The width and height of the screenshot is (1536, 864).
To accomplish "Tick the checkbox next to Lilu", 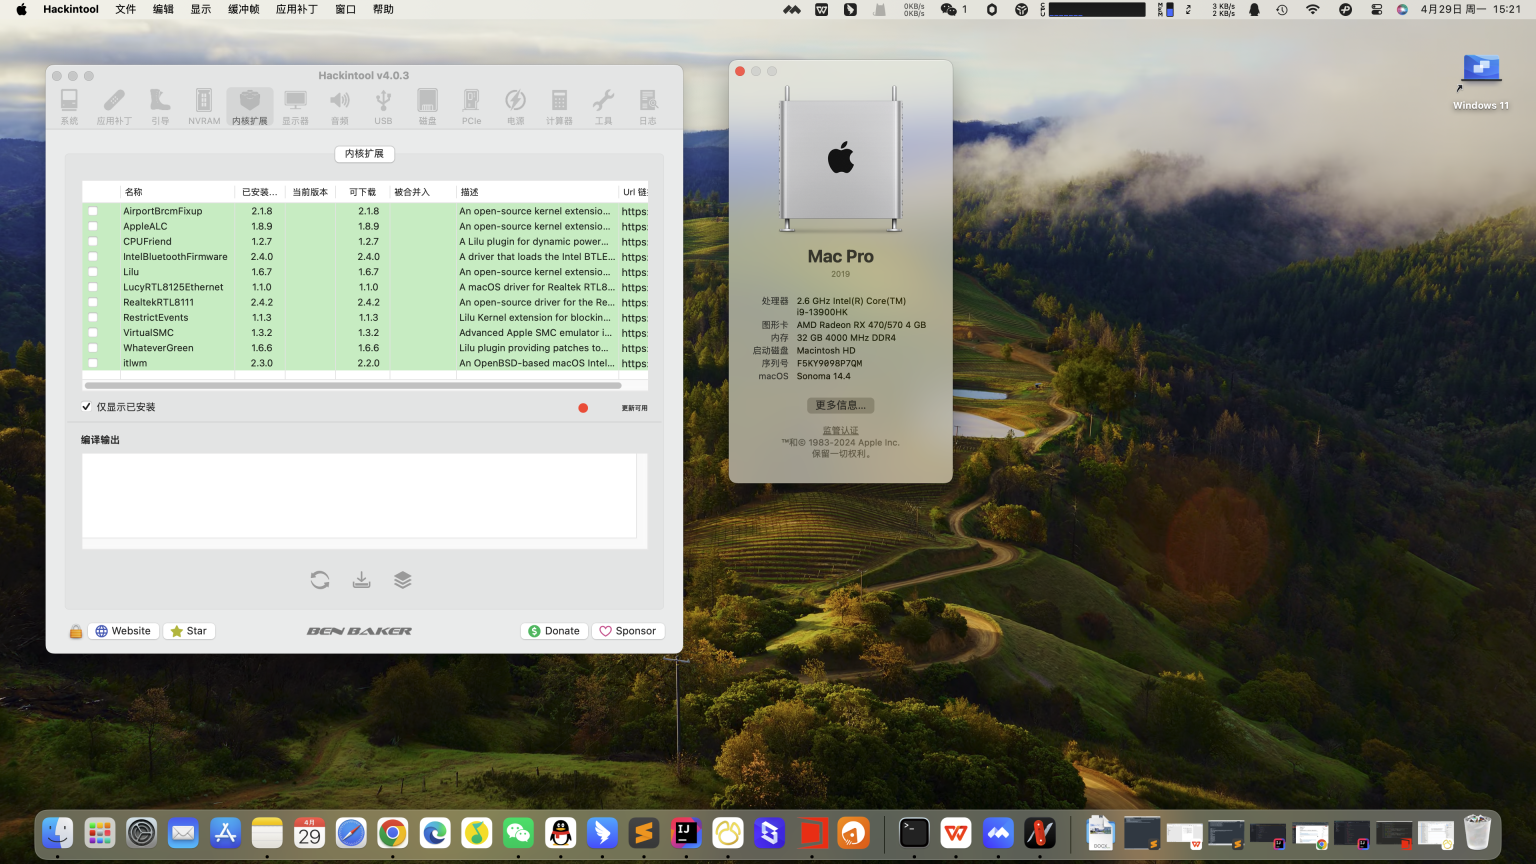I will coord(93,271).
